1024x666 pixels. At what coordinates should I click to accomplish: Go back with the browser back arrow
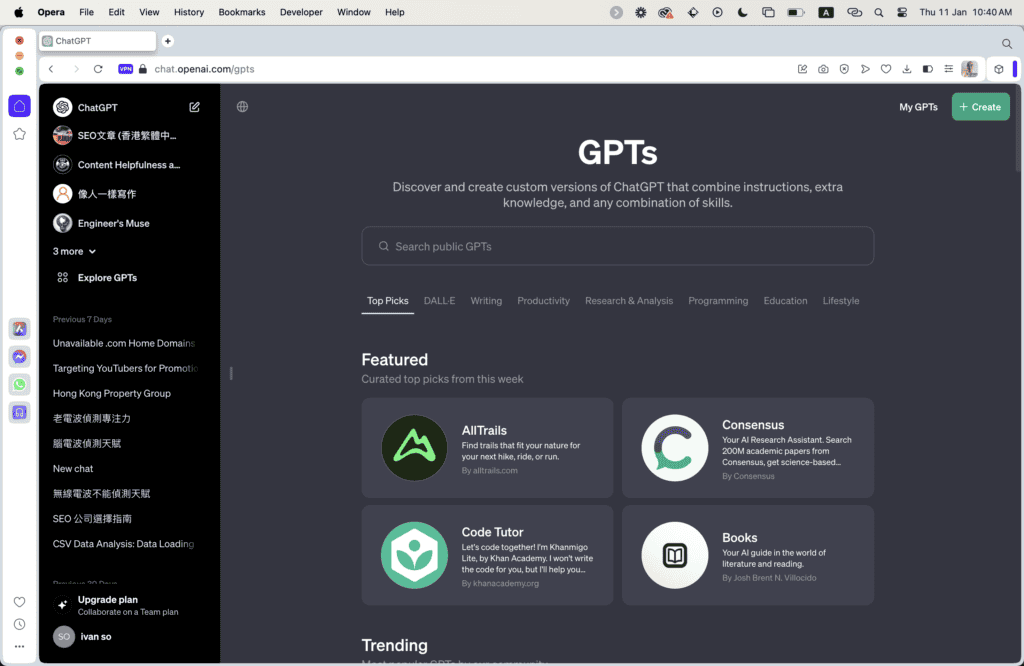51,69
